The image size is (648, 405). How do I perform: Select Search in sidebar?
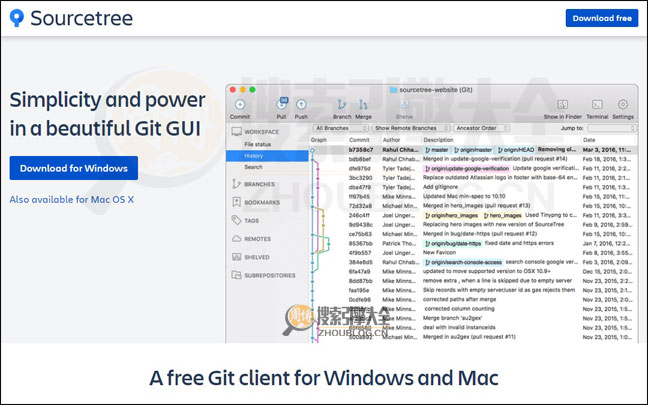253,167
